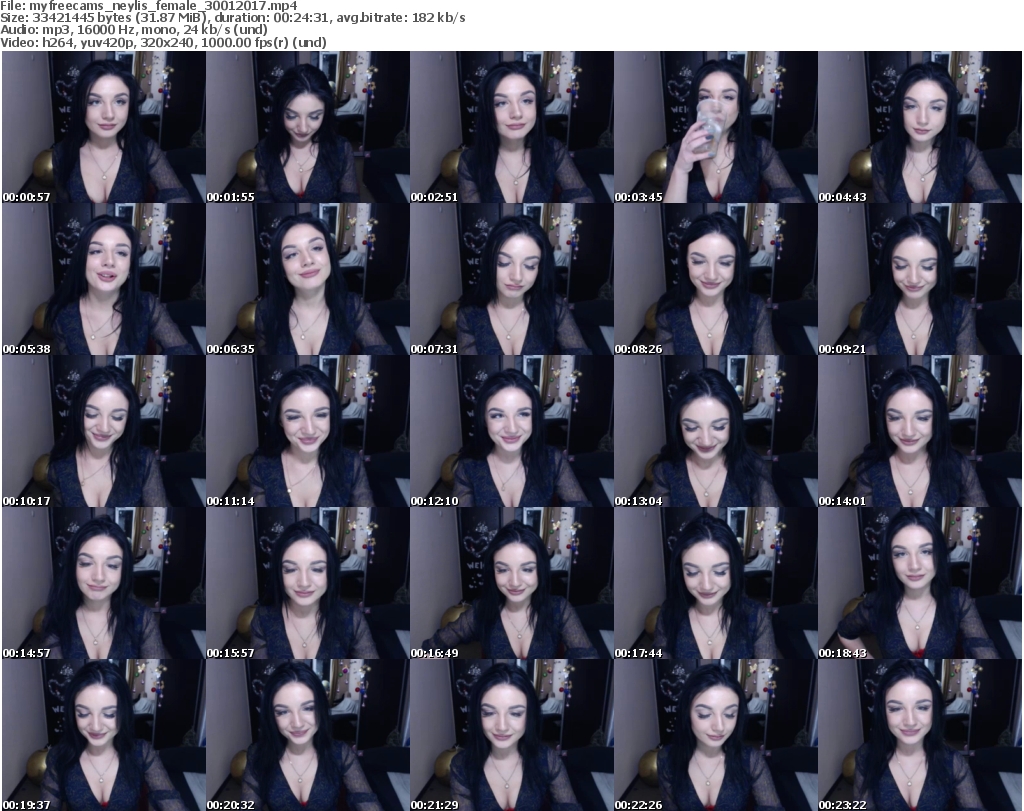
Task: Select the frame labeled 00:21:29
Action: (x=511, y=735)
